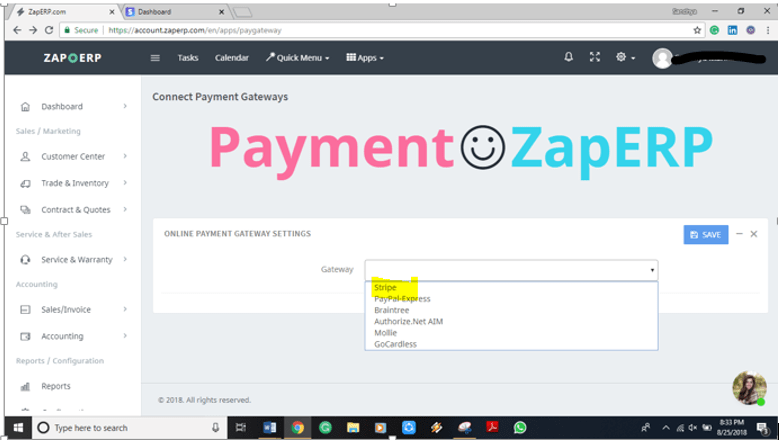This screenshot has width=783, height=442.
Task: Click the Sales/Invoice icon in sidebar
Action: 25,310
